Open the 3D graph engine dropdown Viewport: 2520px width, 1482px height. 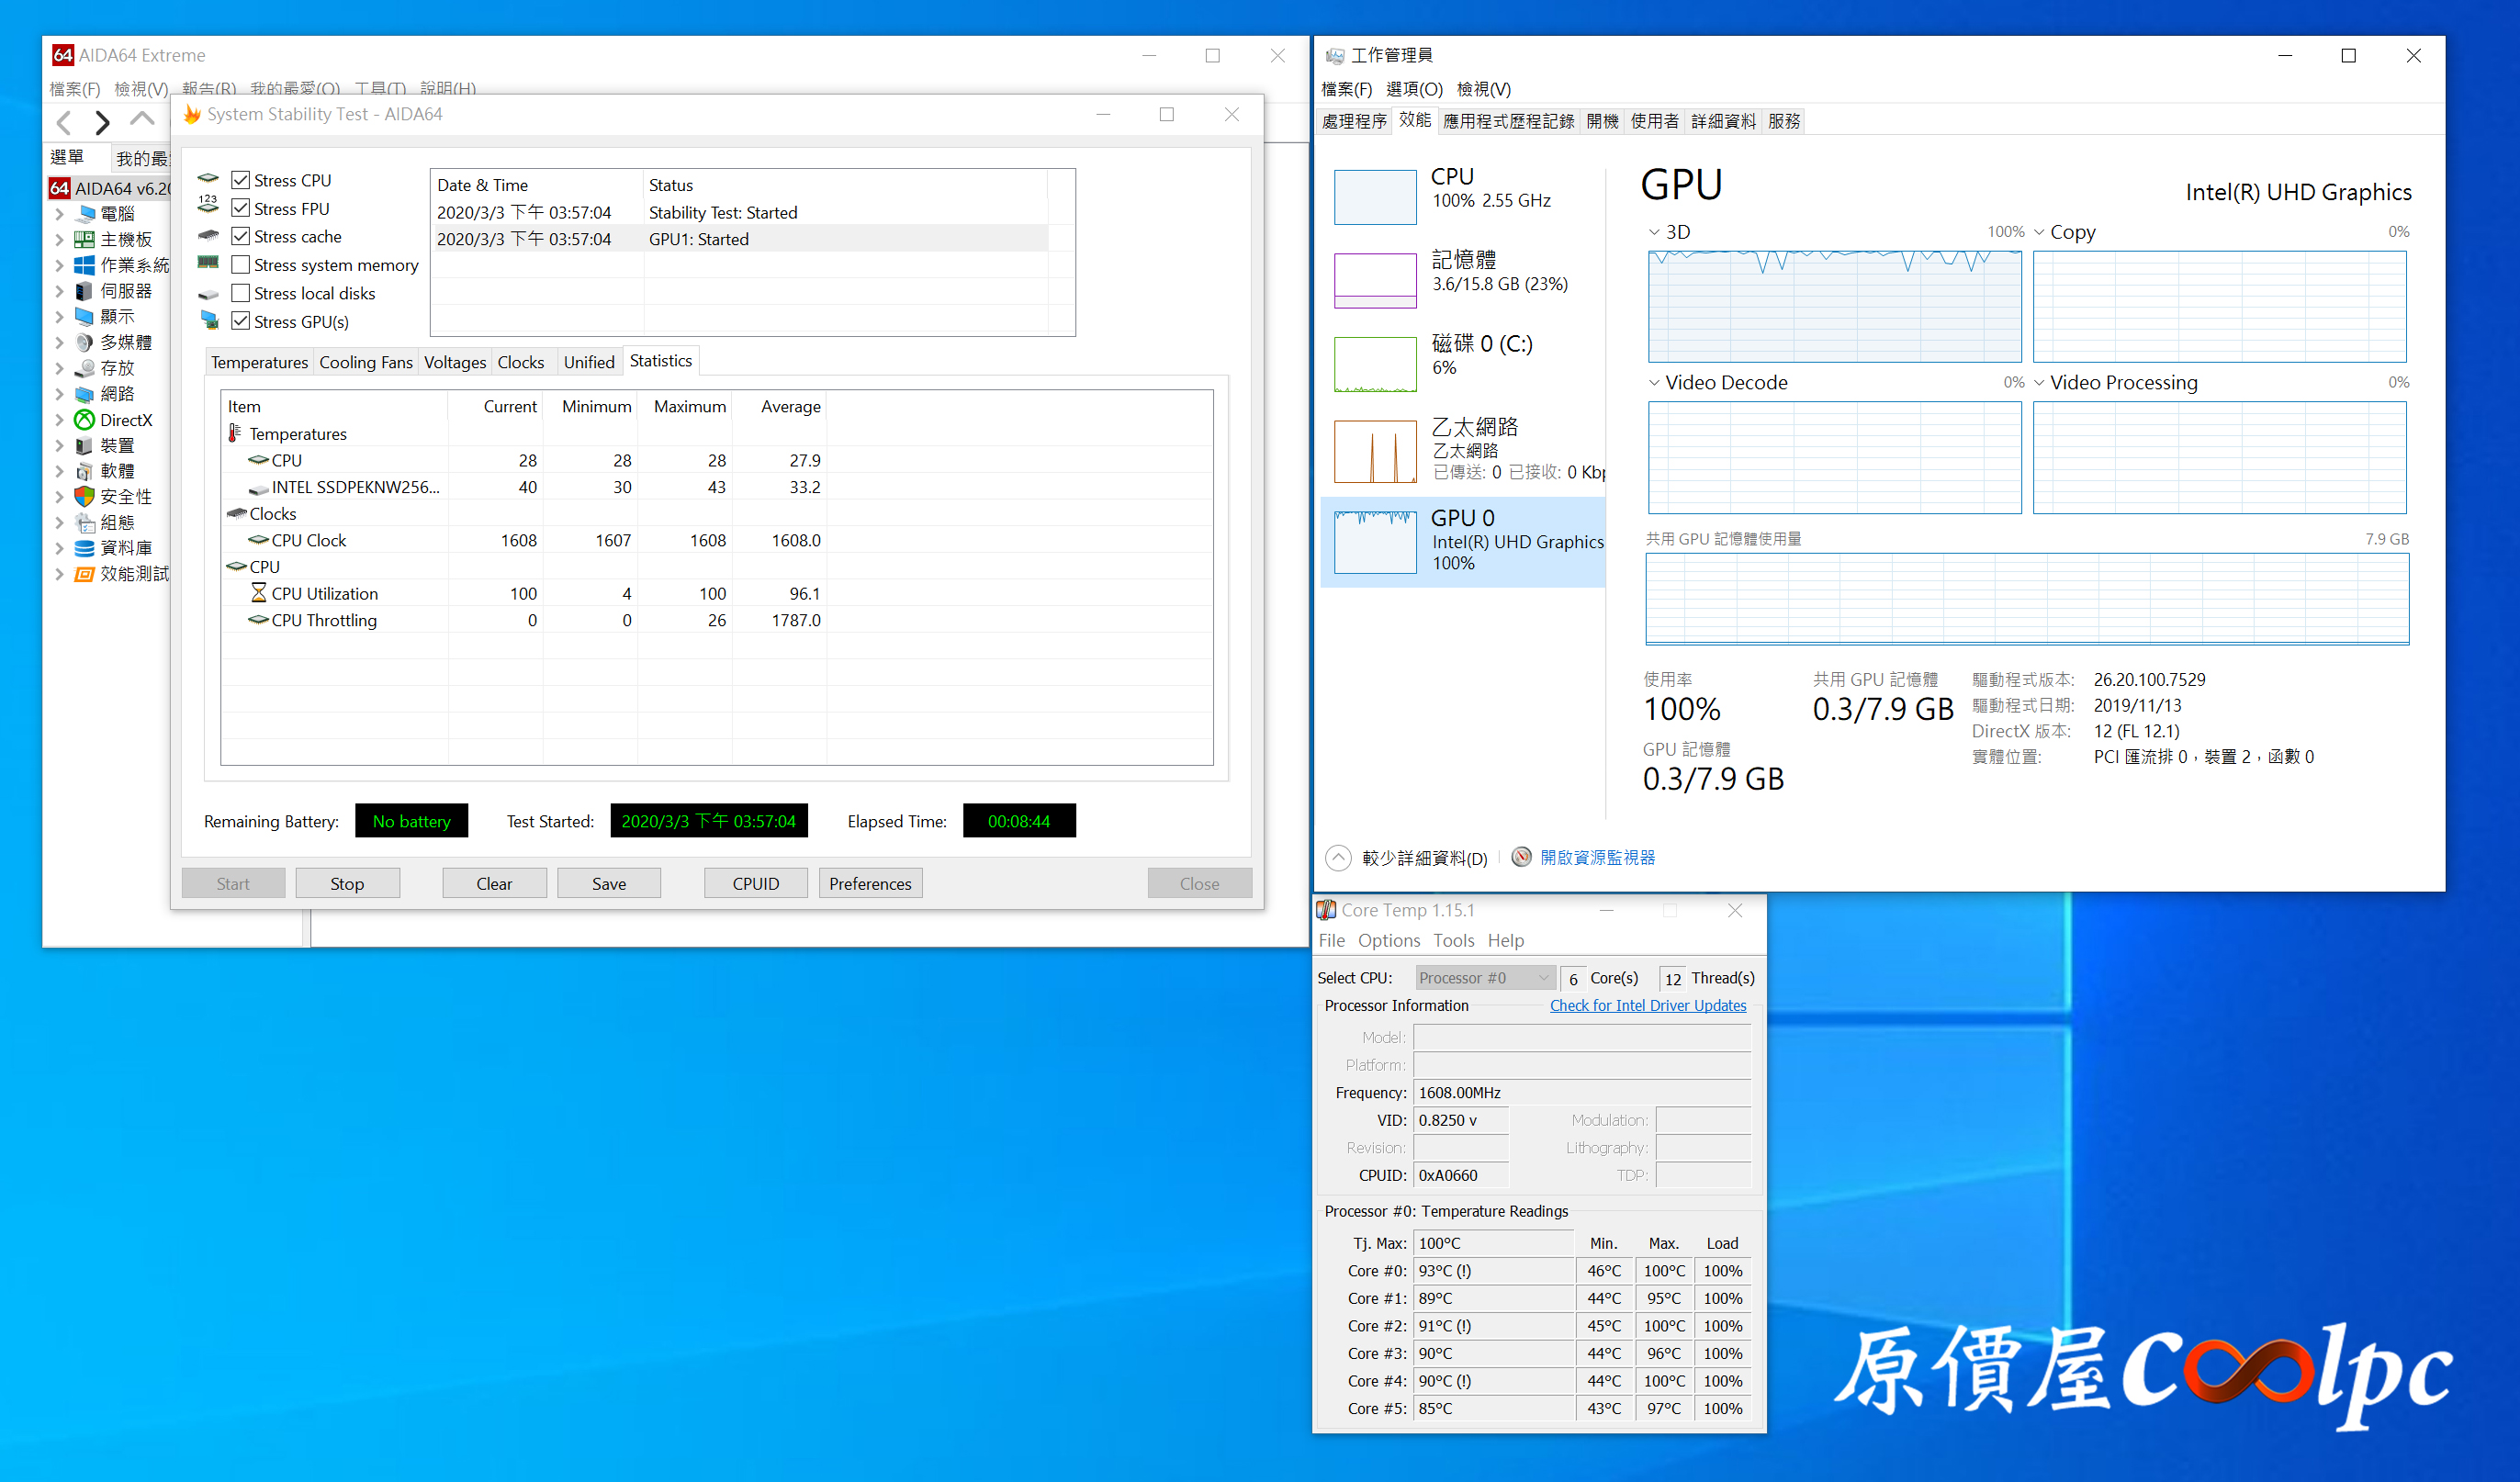tap(1654, 232)
